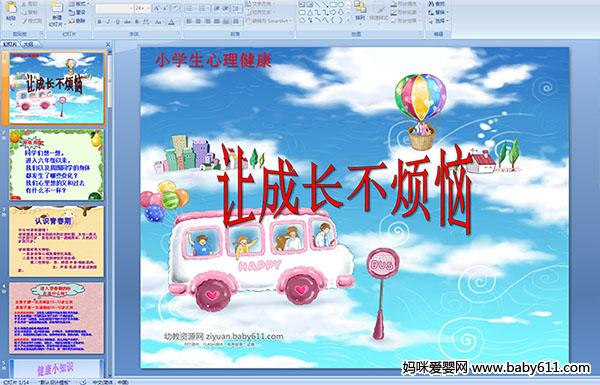Click the Arrange shapes icon
The width and height of the screenshot is (600, 385).
pos(360,11)
